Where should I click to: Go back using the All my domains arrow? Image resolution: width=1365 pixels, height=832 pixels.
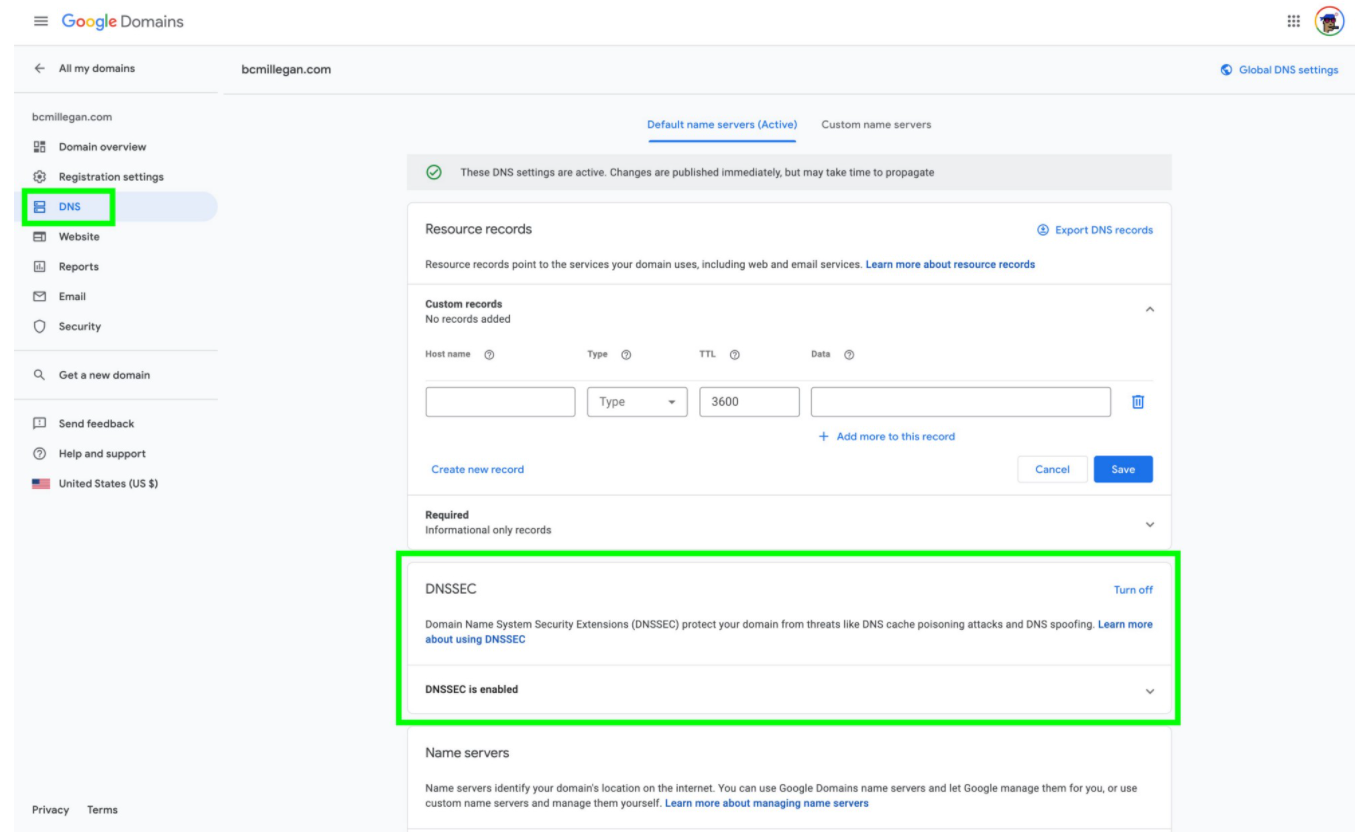point(40,69)
